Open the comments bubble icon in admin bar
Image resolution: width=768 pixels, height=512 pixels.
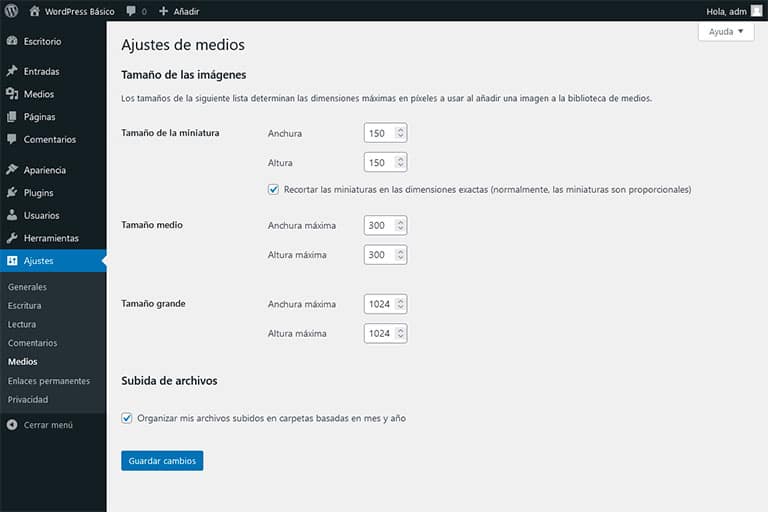click(x=131, y=11)
